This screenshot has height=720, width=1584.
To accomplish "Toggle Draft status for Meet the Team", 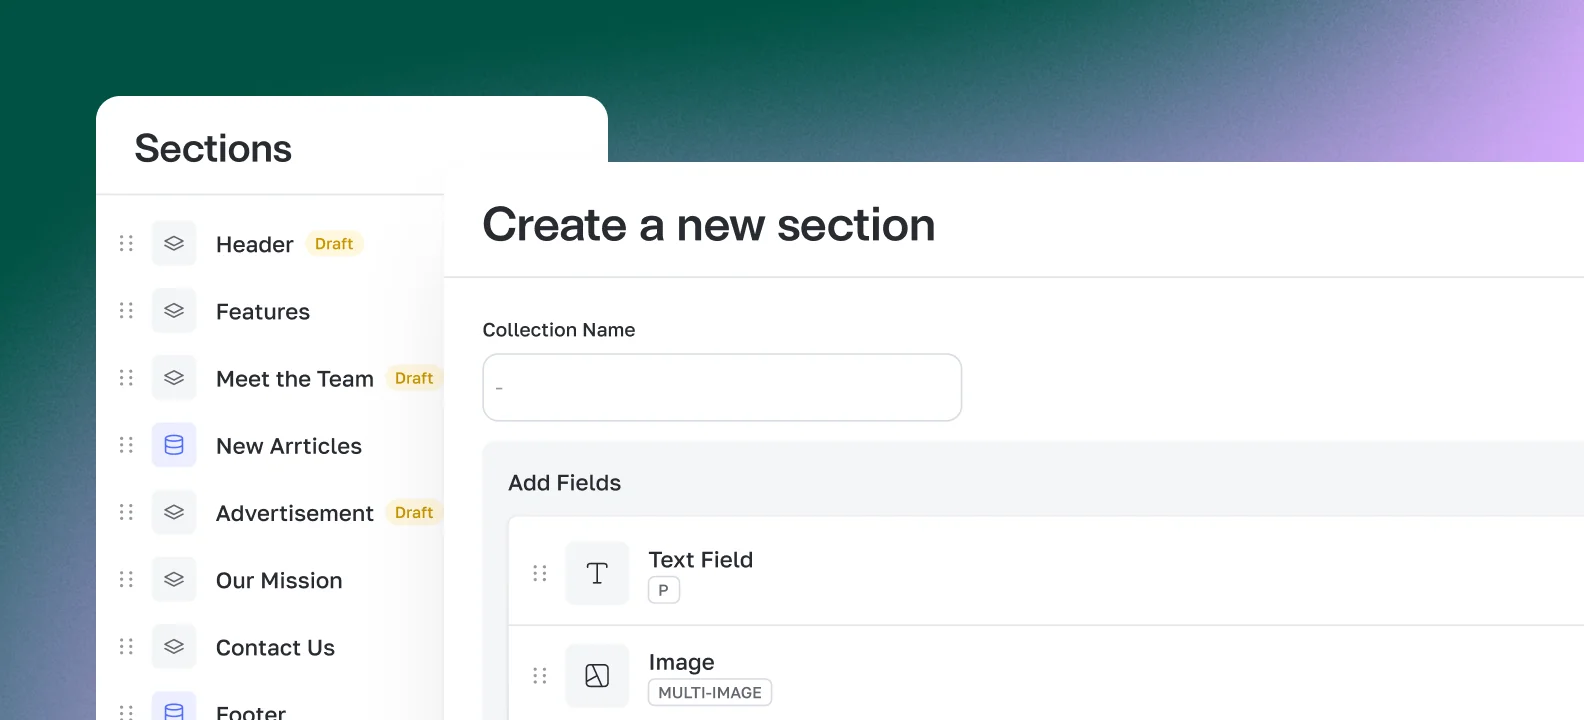I will click(413, 378).
